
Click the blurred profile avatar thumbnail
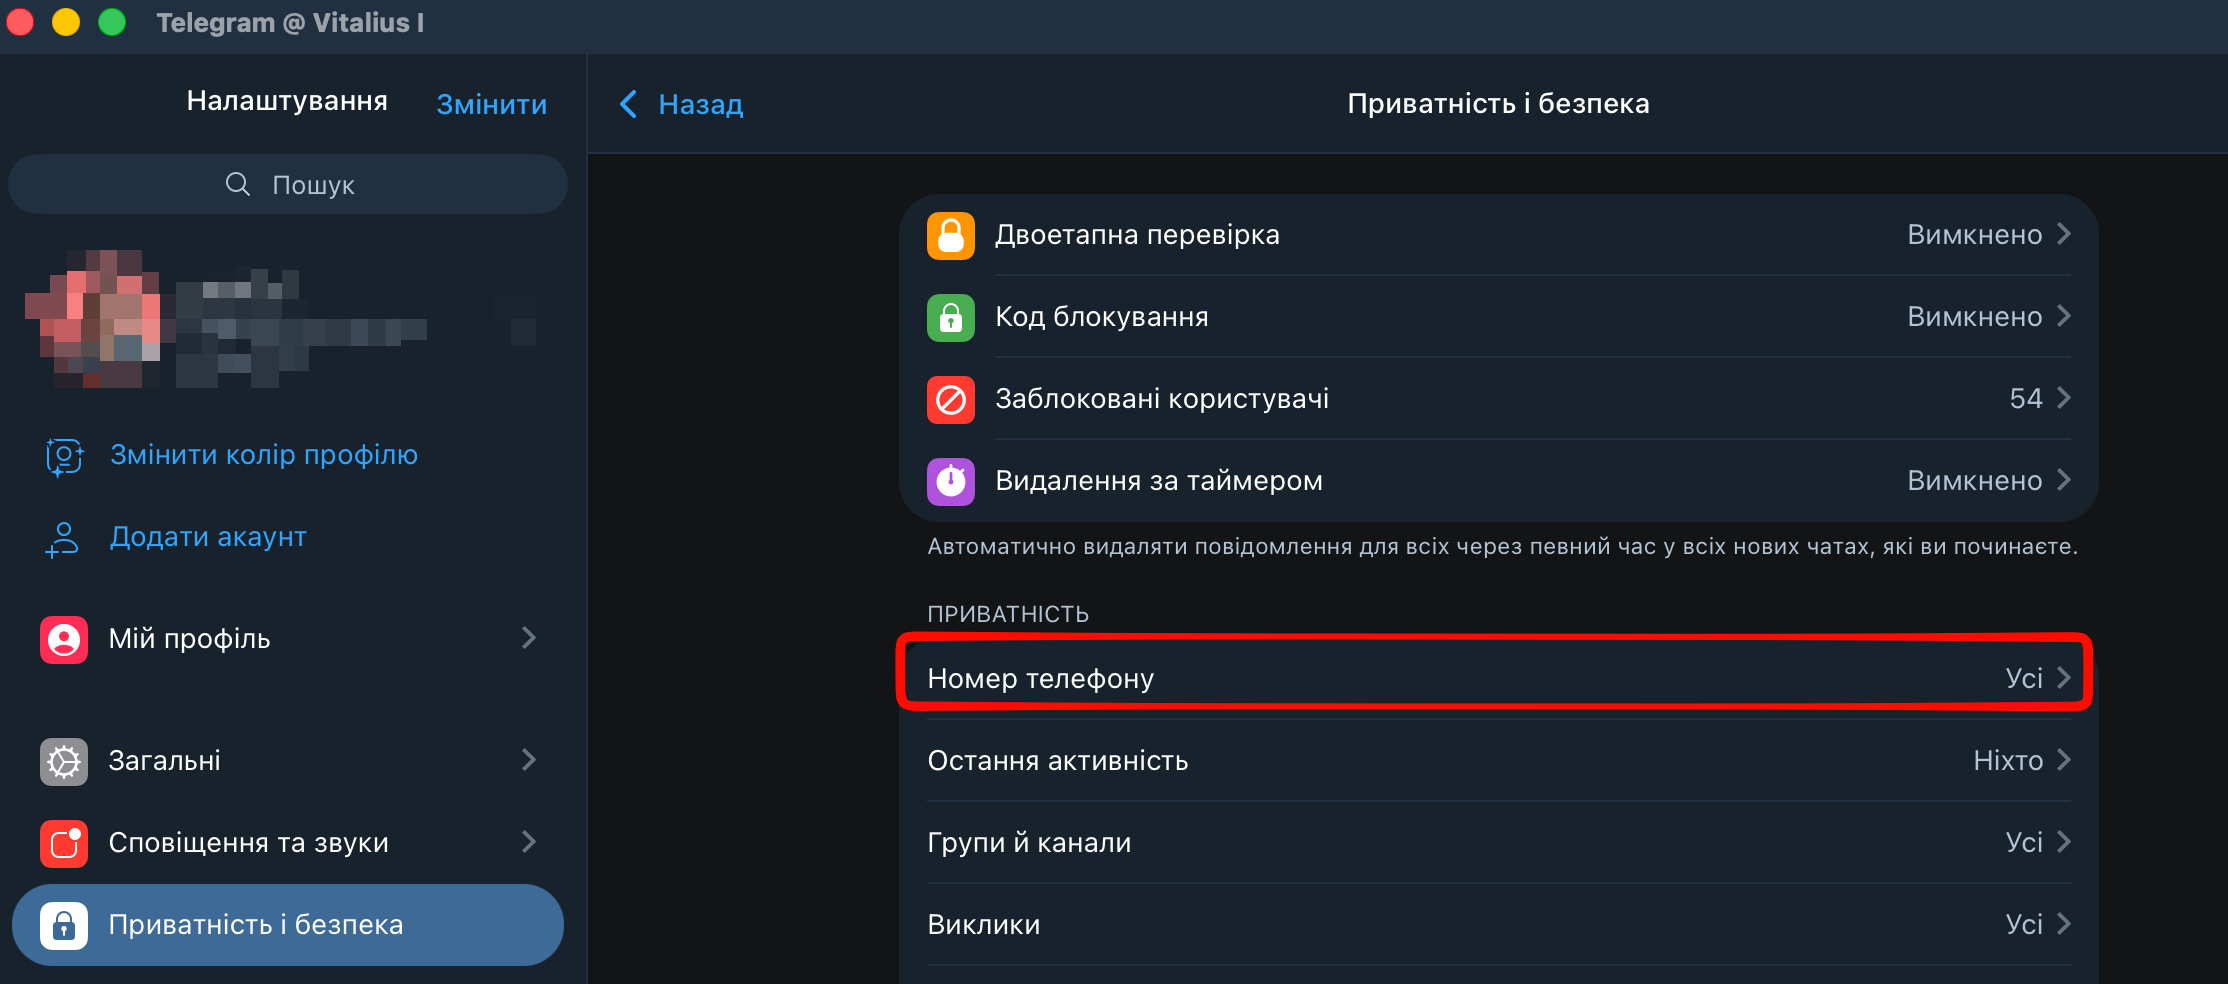click(x=94, y=320)
